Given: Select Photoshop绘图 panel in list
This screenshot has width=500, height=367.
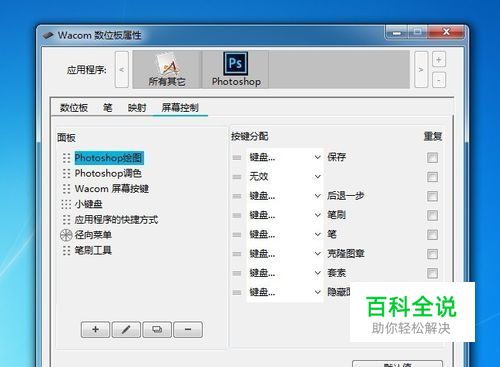Looking at the screenshot, I should pos(109,158).
